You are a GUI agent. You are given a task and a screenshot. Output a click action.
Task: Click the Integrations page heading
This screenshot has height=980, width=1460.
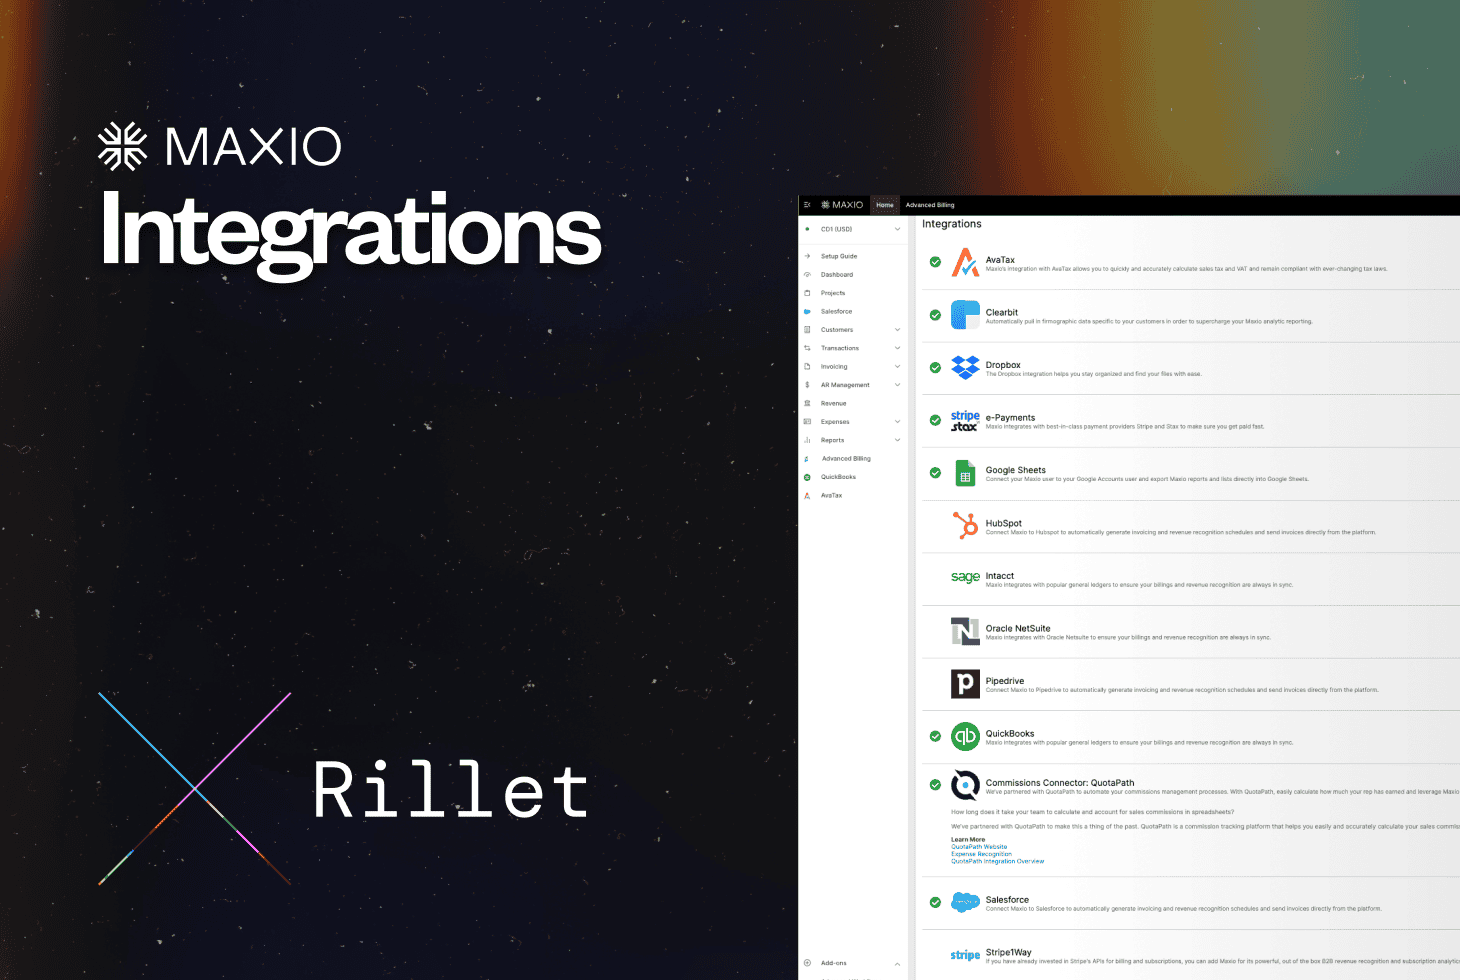tap(951, 224)
